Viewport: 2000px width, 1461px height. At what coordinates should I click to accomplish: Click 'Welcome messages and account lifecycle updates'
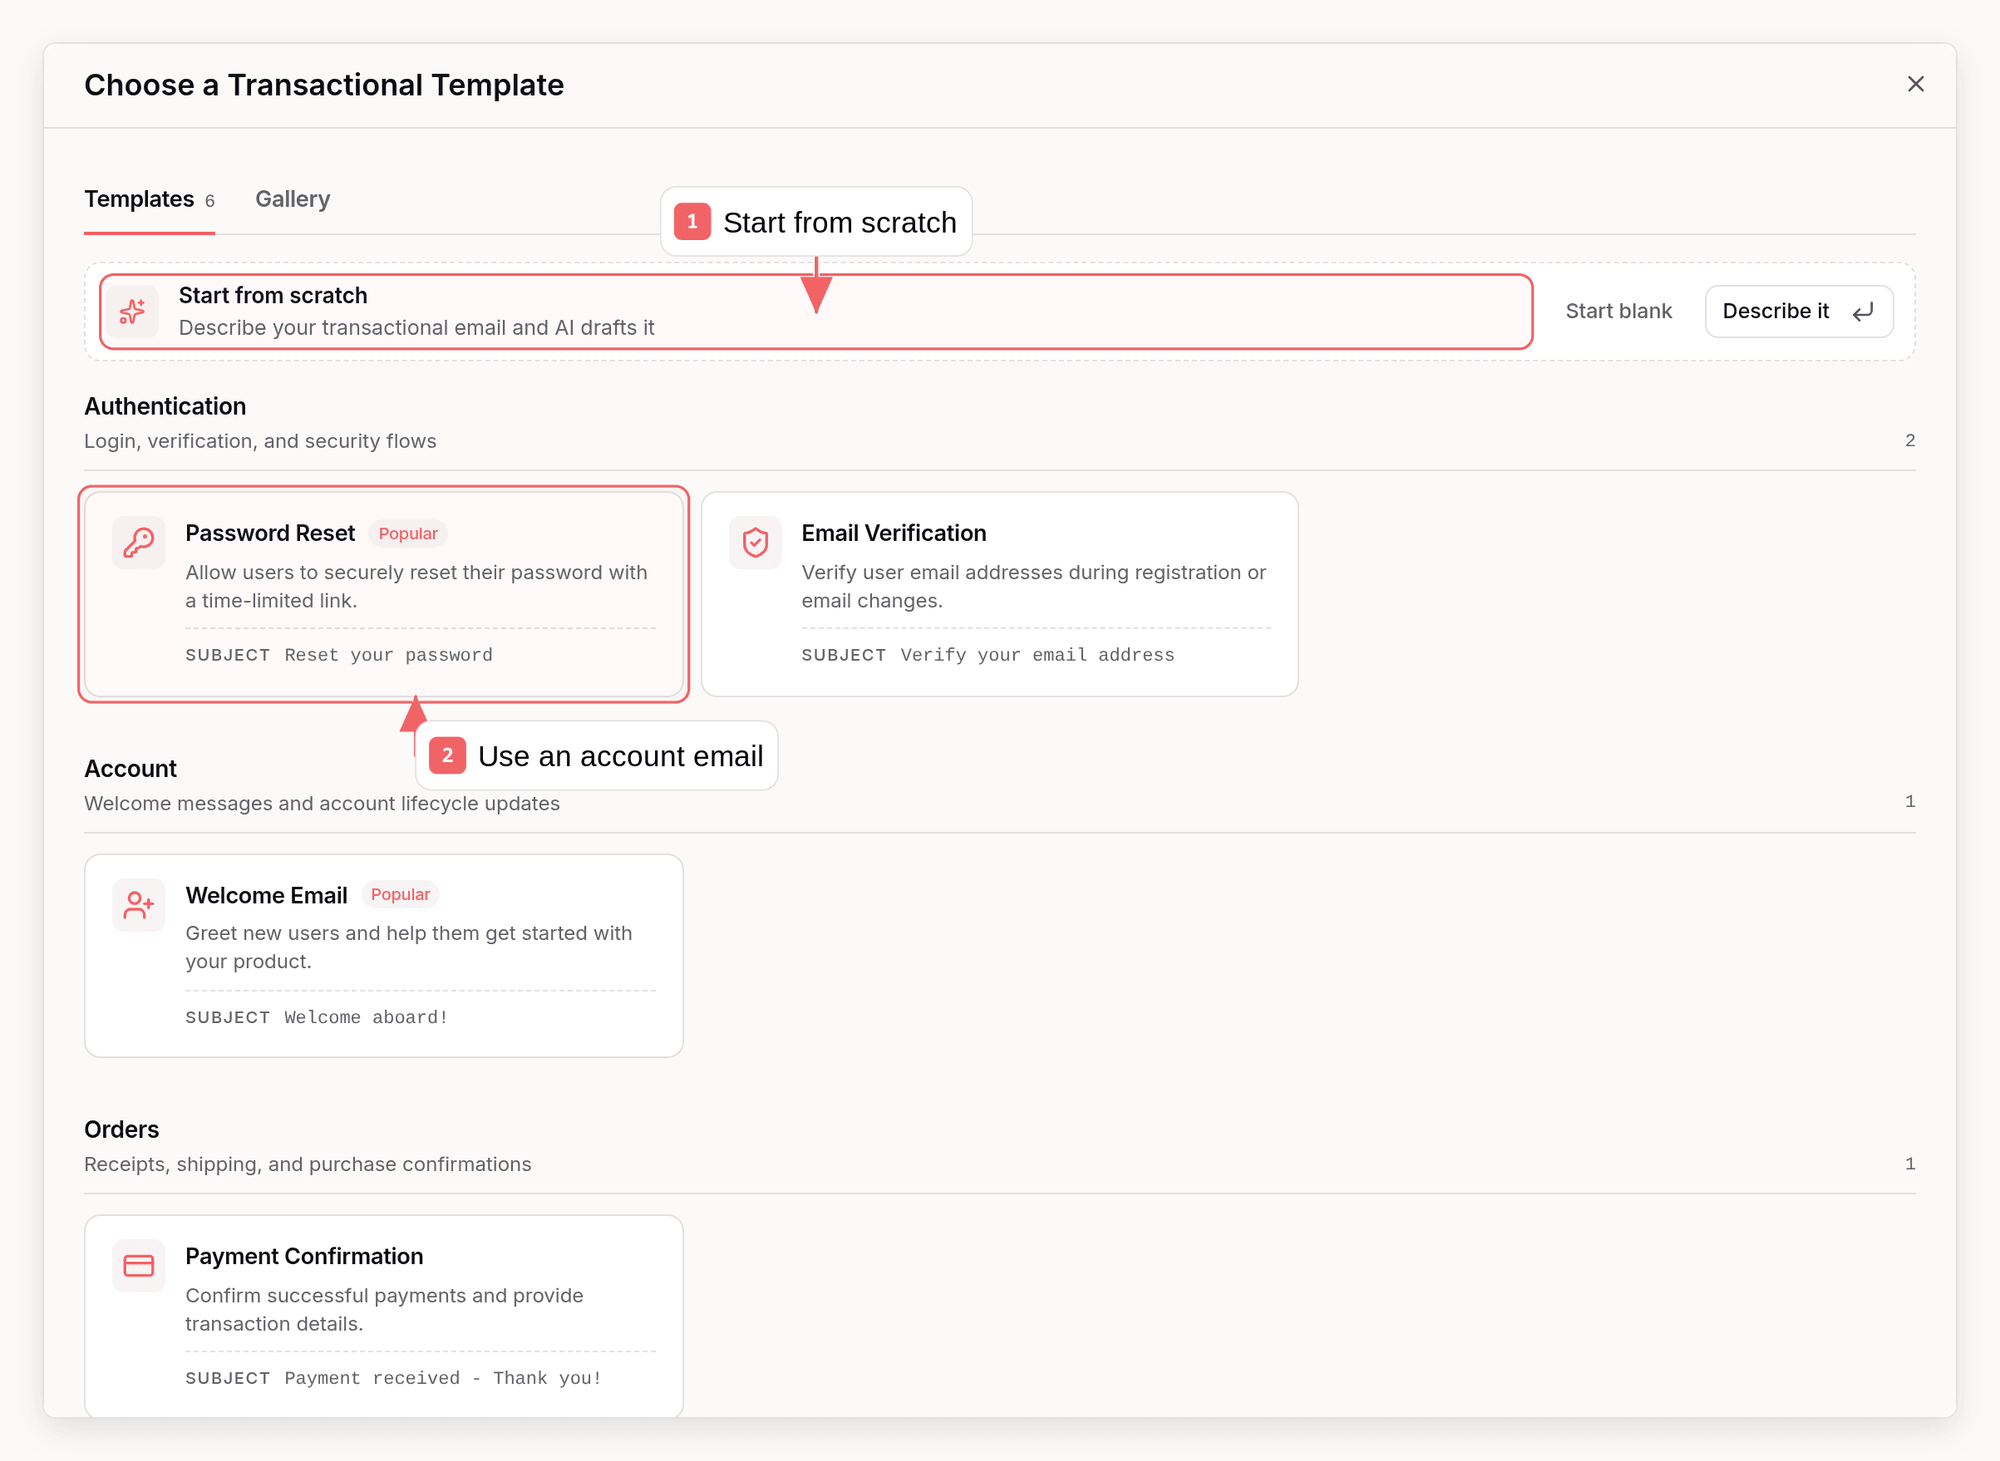click(322, 803)
